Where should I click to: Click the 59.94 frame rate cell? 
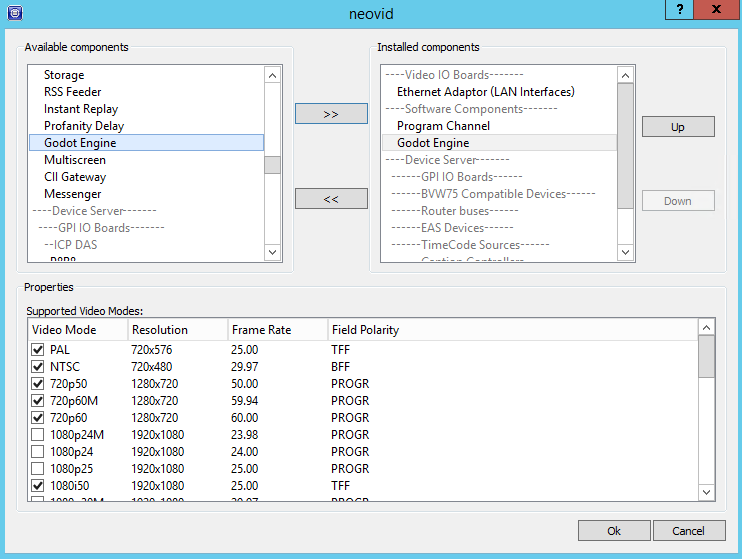click(245, 401)
